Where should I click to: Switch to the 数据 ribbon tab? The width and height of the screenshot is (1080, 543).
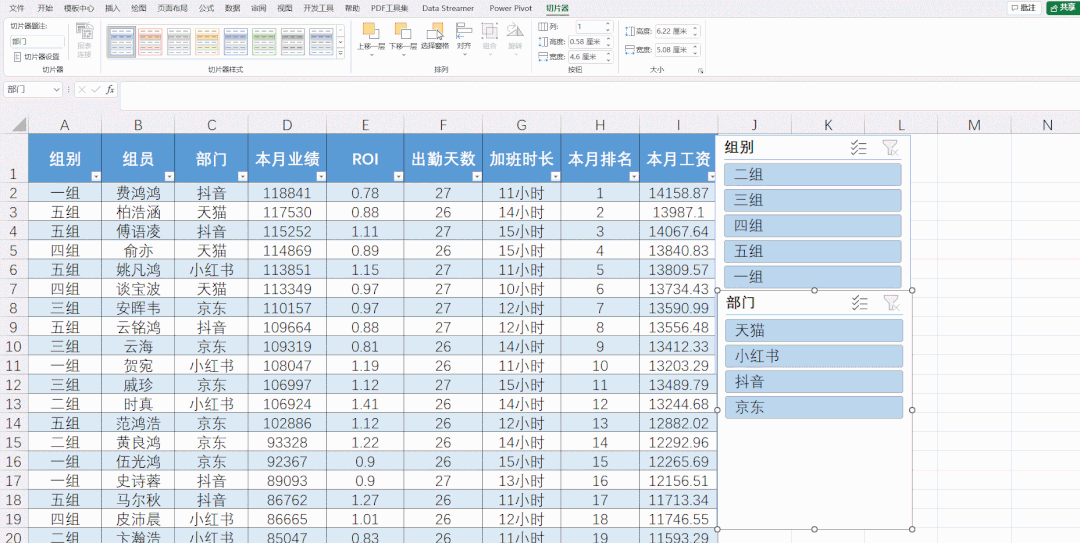click(233, 8)
